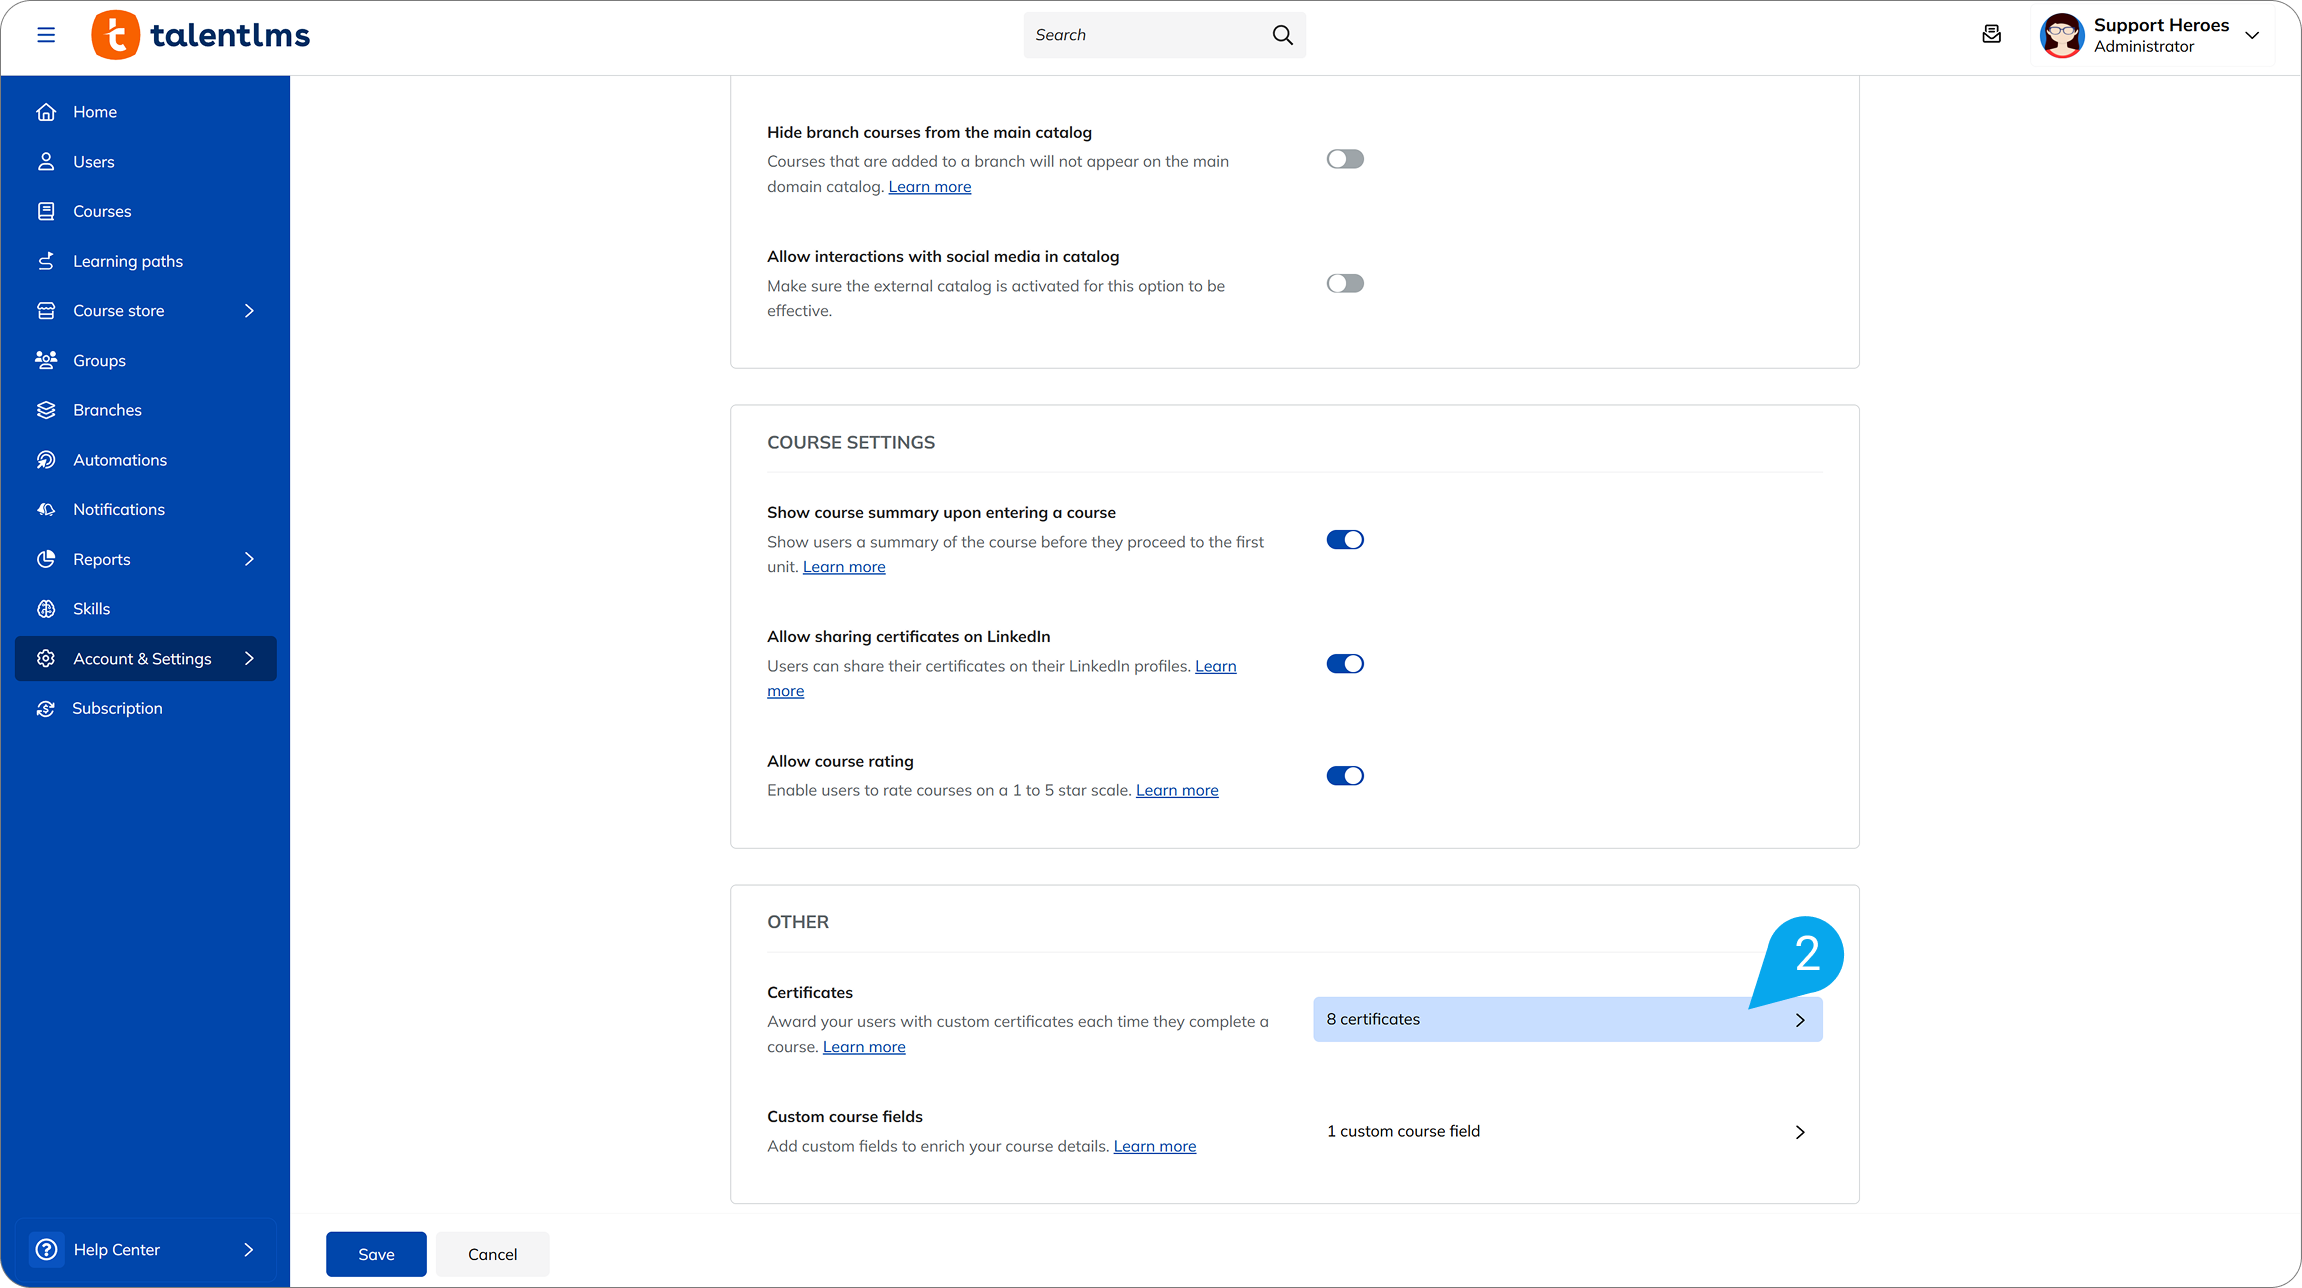
Task: Disable Allow course rating switch
Action: [x=1344, y=776]
